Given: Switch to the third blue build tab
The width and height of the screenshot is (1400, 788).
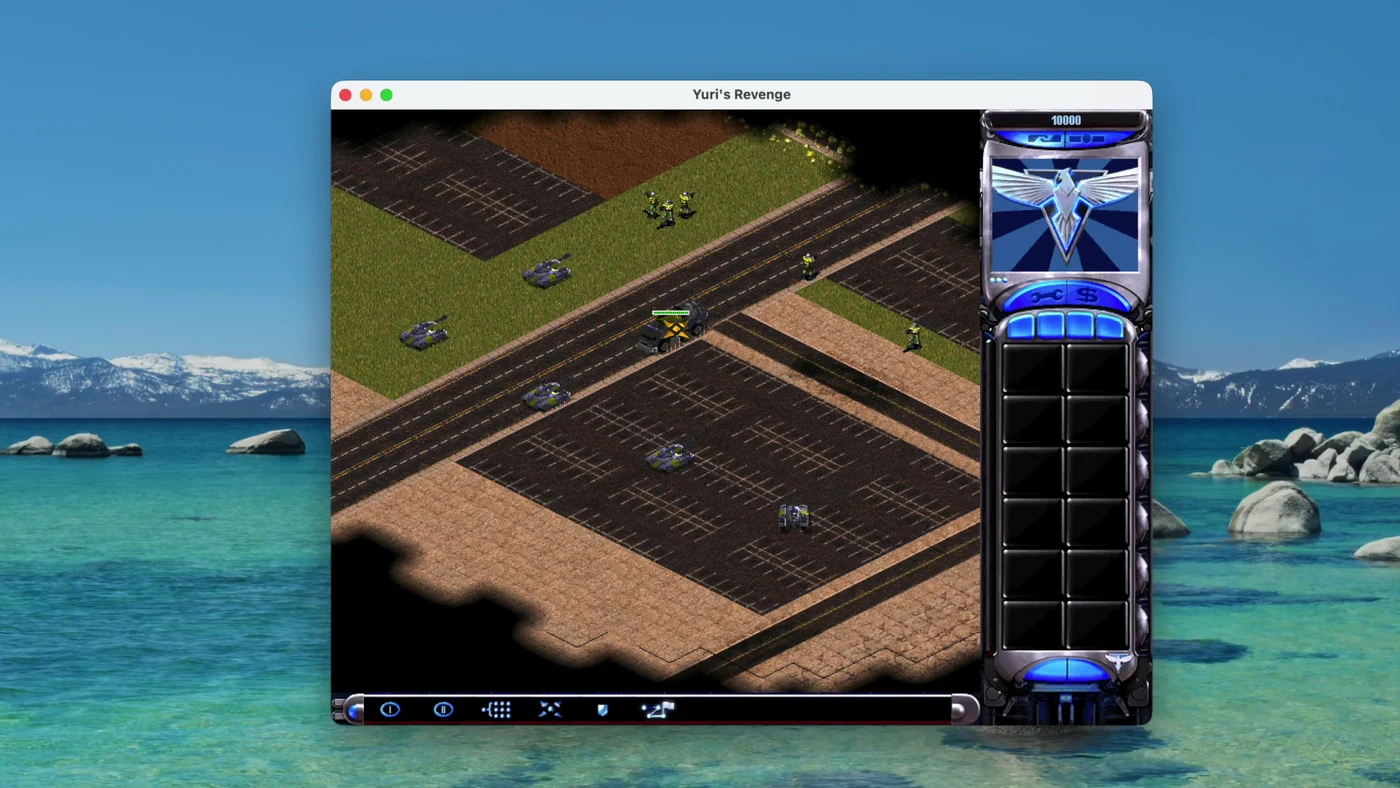Looking at the screenshot, I should pos(1080,326).
